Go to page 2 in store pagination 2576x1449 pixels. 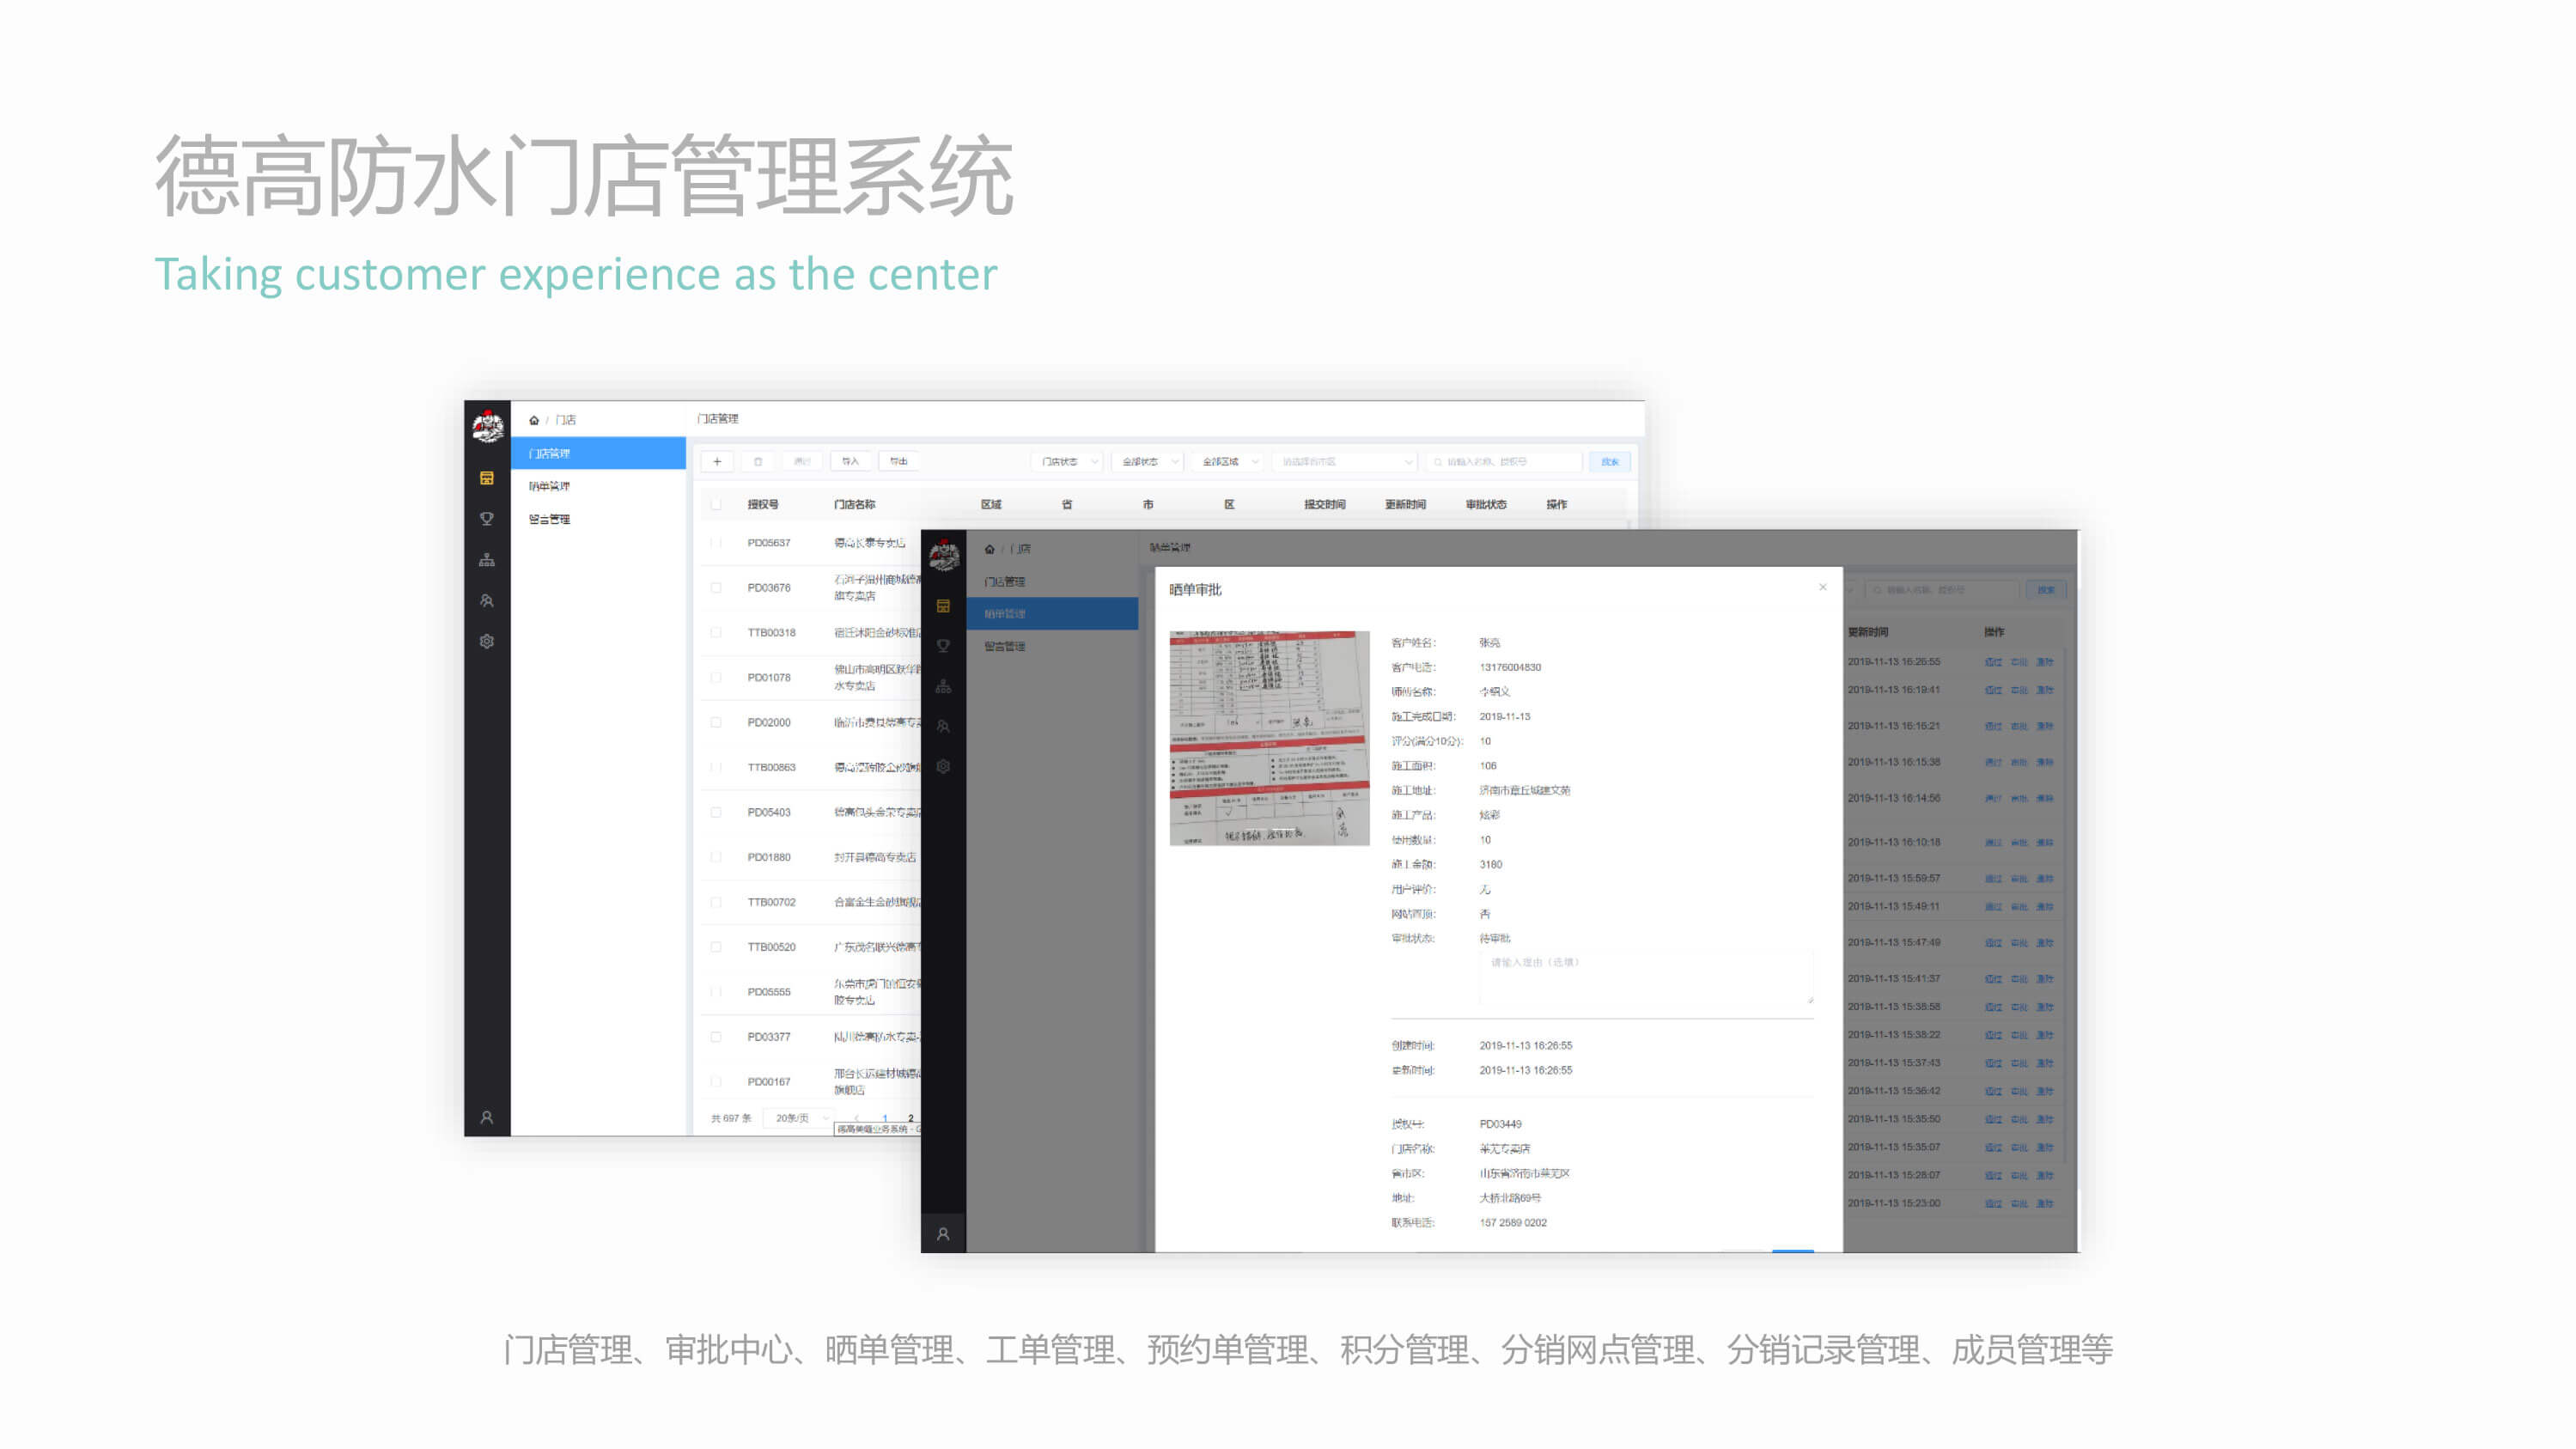911,1118
